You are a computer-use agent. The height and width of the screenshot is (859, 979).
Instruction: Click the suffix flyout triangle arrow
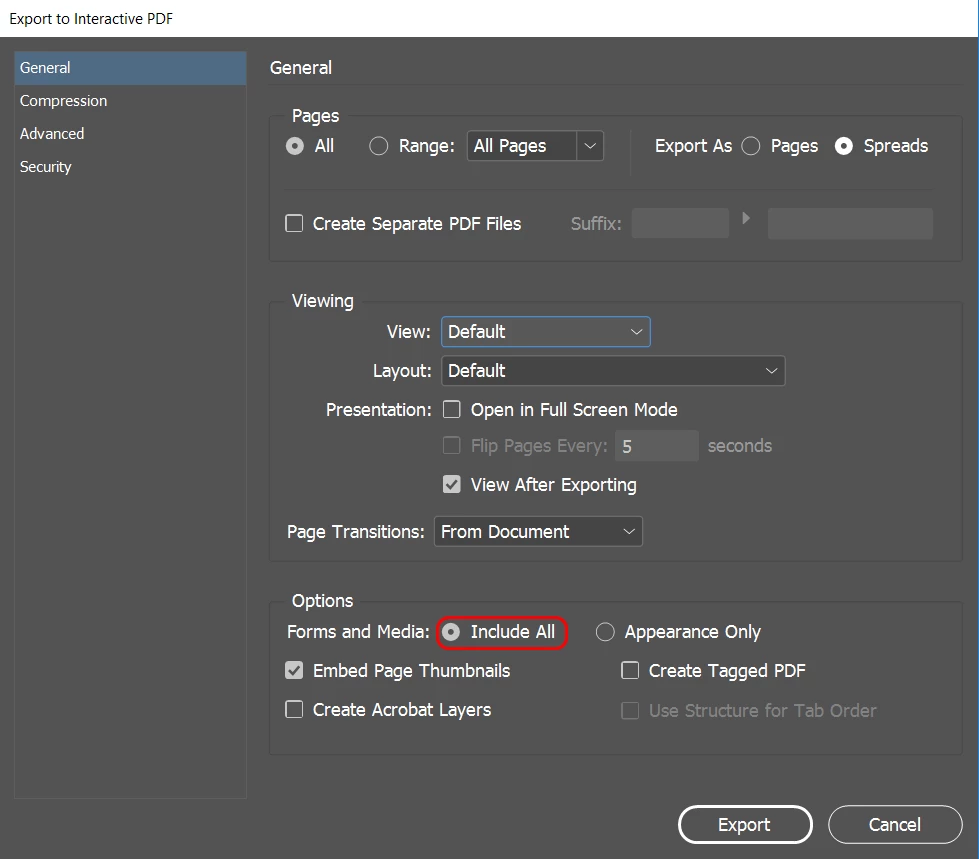745,218
